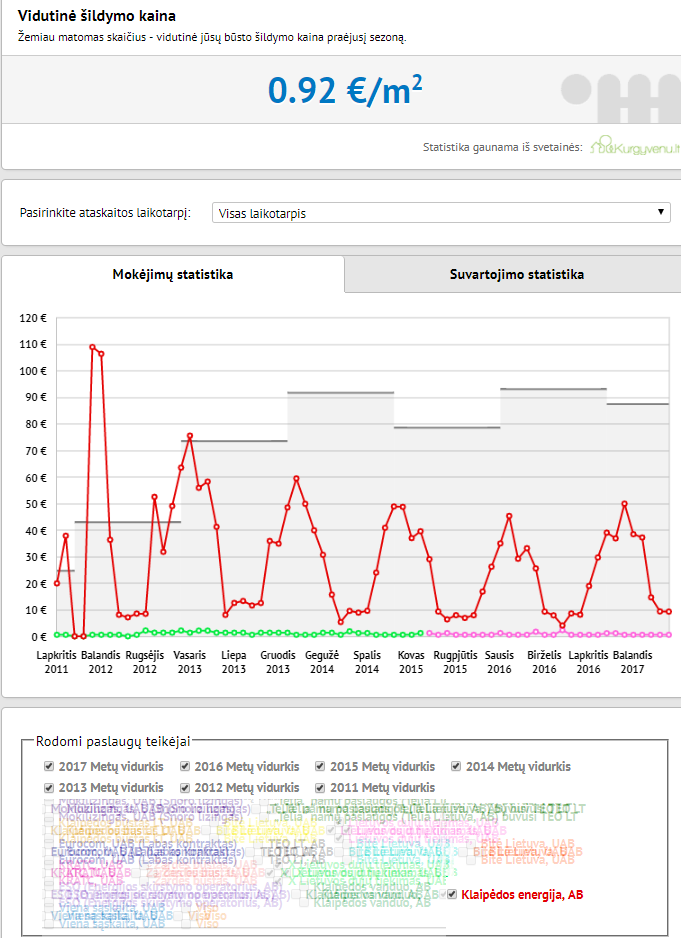681x938 pixels.
Task: Click the 0.92 €/m² price figure
Action: coord(345,90)
